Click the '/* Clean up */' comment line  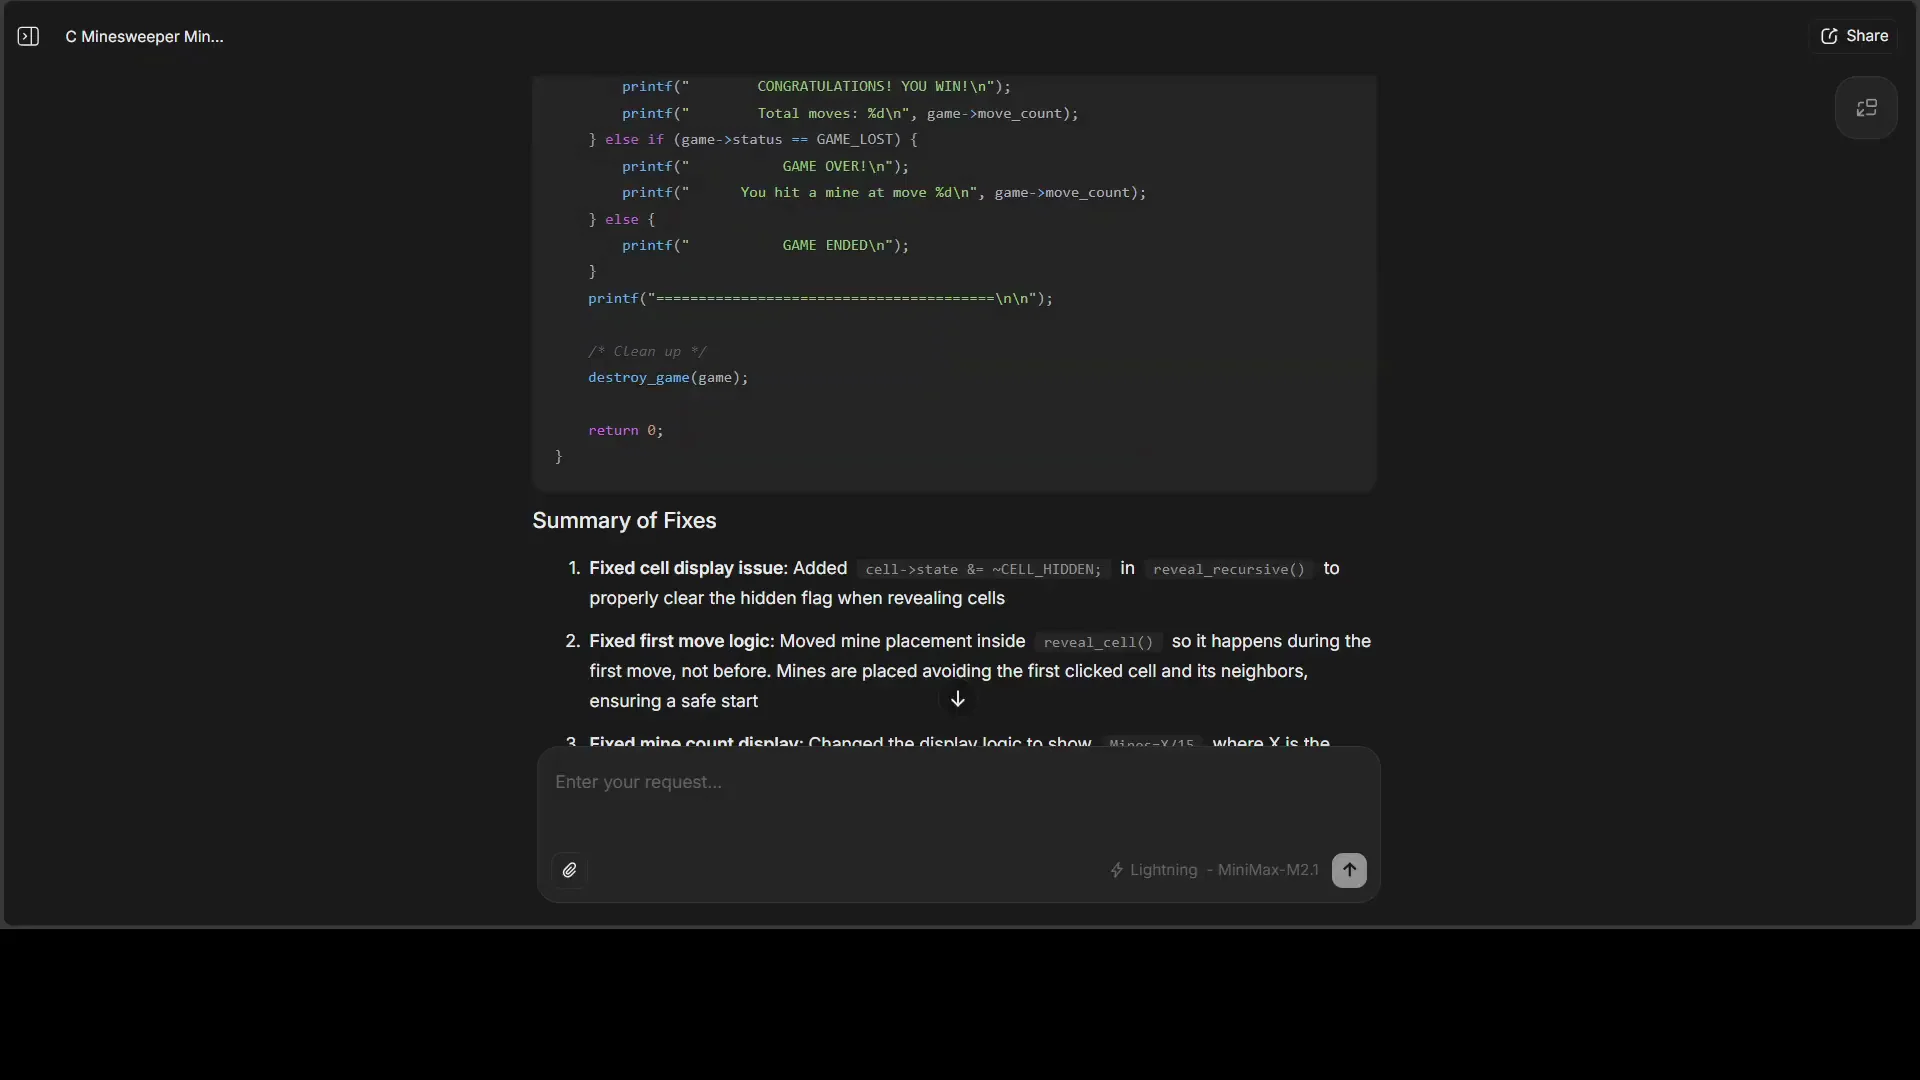coord(647,352)
